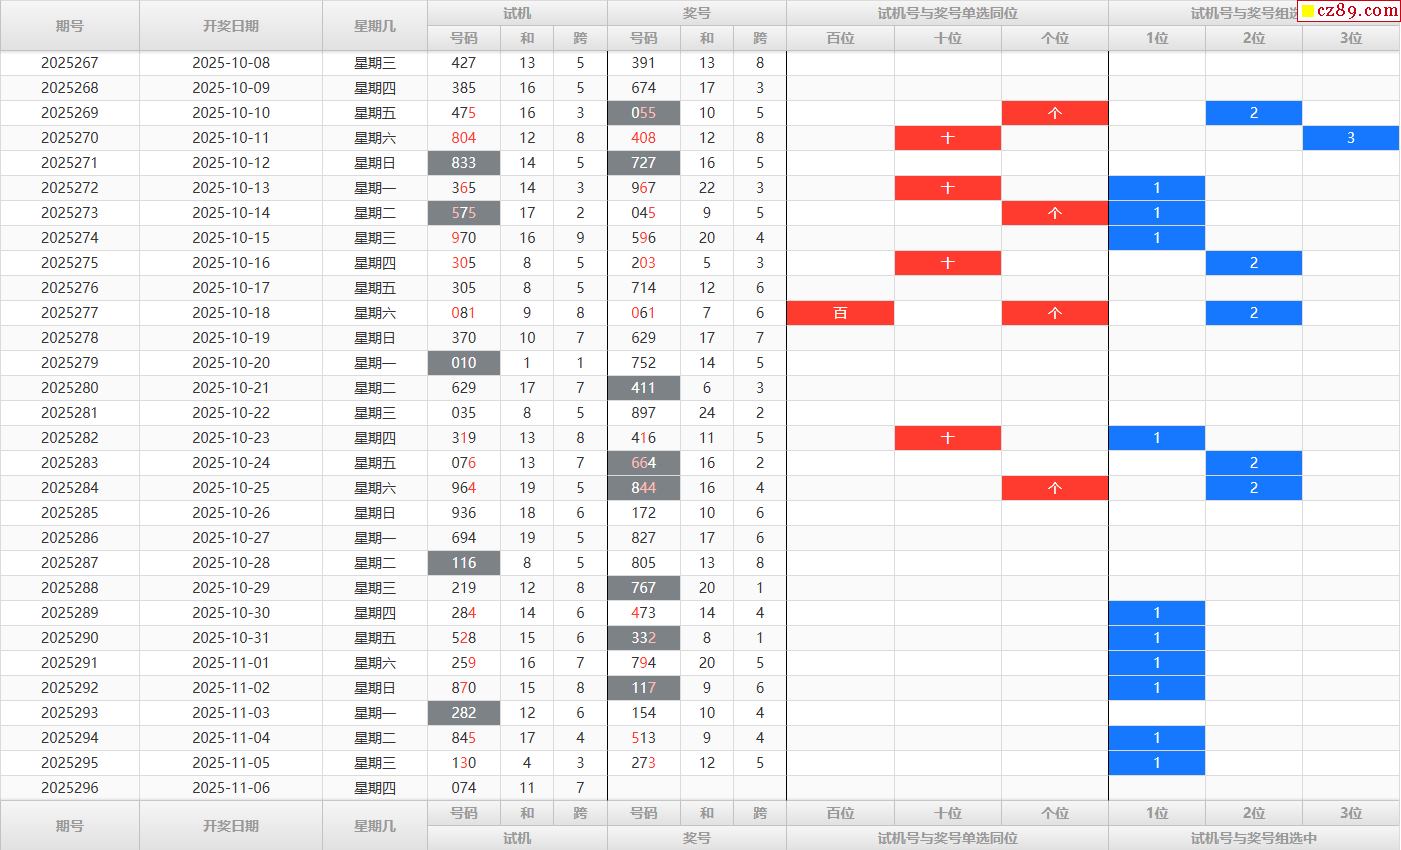Screen dimensions: 1401x850
Task: Click trial number 074 in row 2025296
Action: [464, 788]
